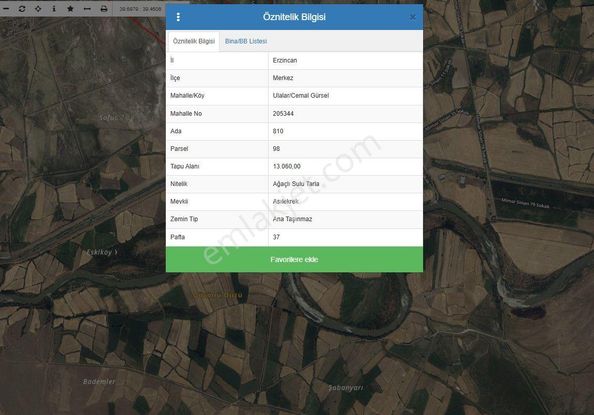Screen dimensions: 594x415
Task: Open the three-dot menu in dialog header
Action: click(178, 17)
